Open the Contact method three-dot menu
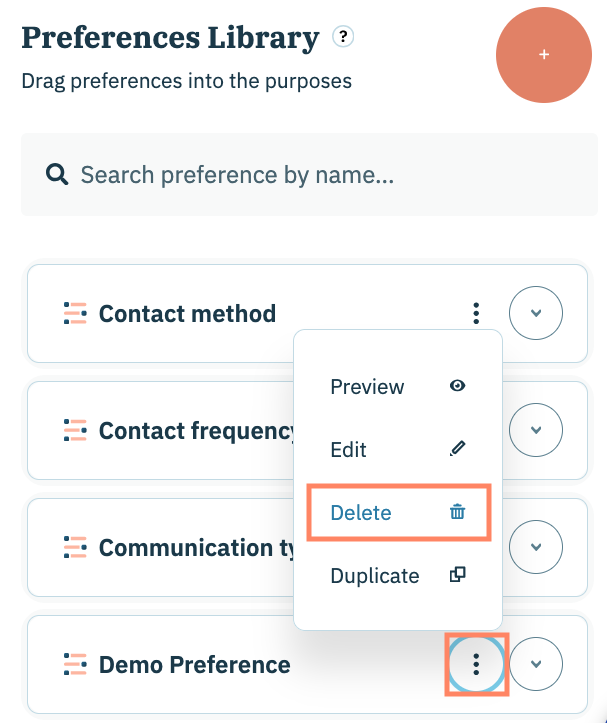The width and height of the screenshot is (607, 723). (x=476, y=314)
